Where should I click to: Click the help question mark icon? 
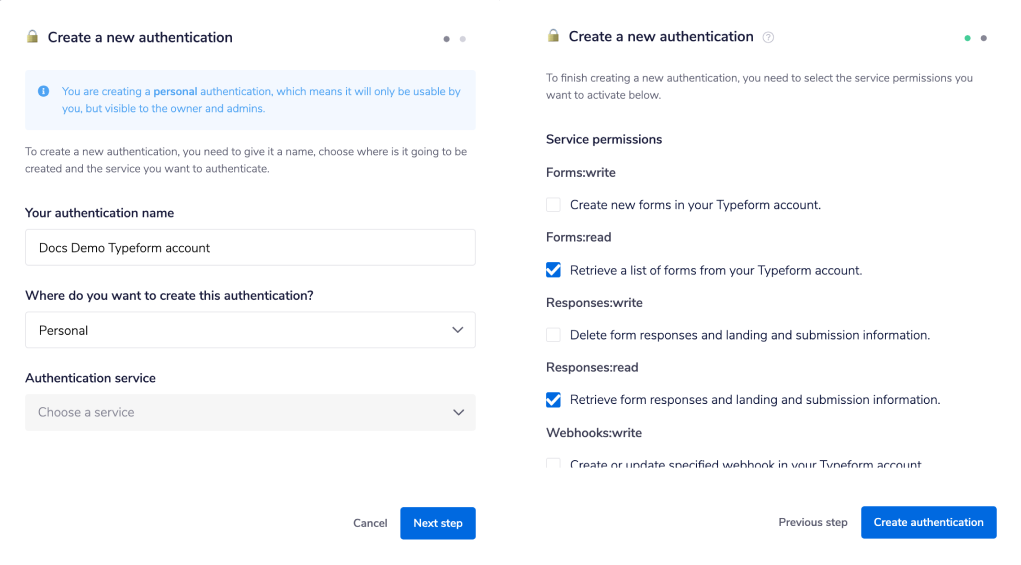(x=768, y=37)
